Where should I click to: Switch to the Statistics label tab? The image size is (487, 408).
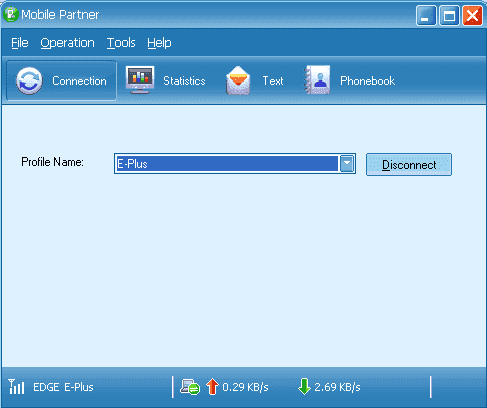tap(184, 81)
